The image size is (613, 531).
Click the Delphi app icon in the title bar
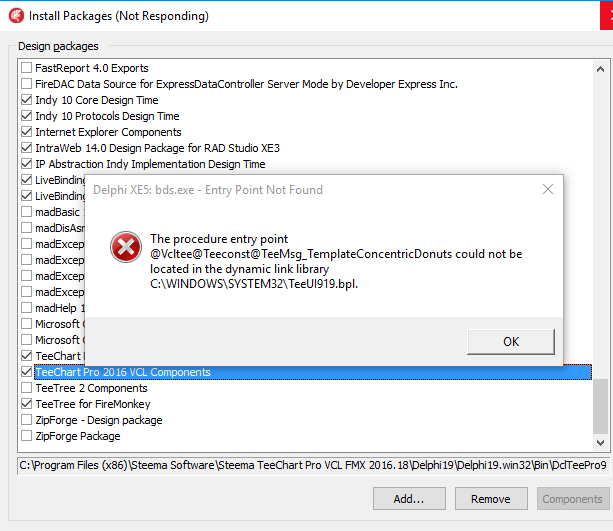click(x=16, y=16)
